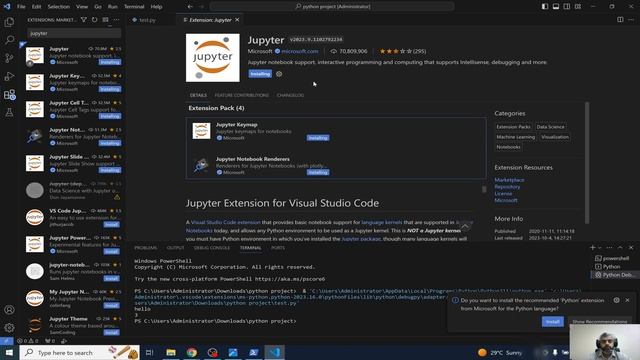Open the Edit menu
Screen dimensions: 640x360
(x=36, y=7)
